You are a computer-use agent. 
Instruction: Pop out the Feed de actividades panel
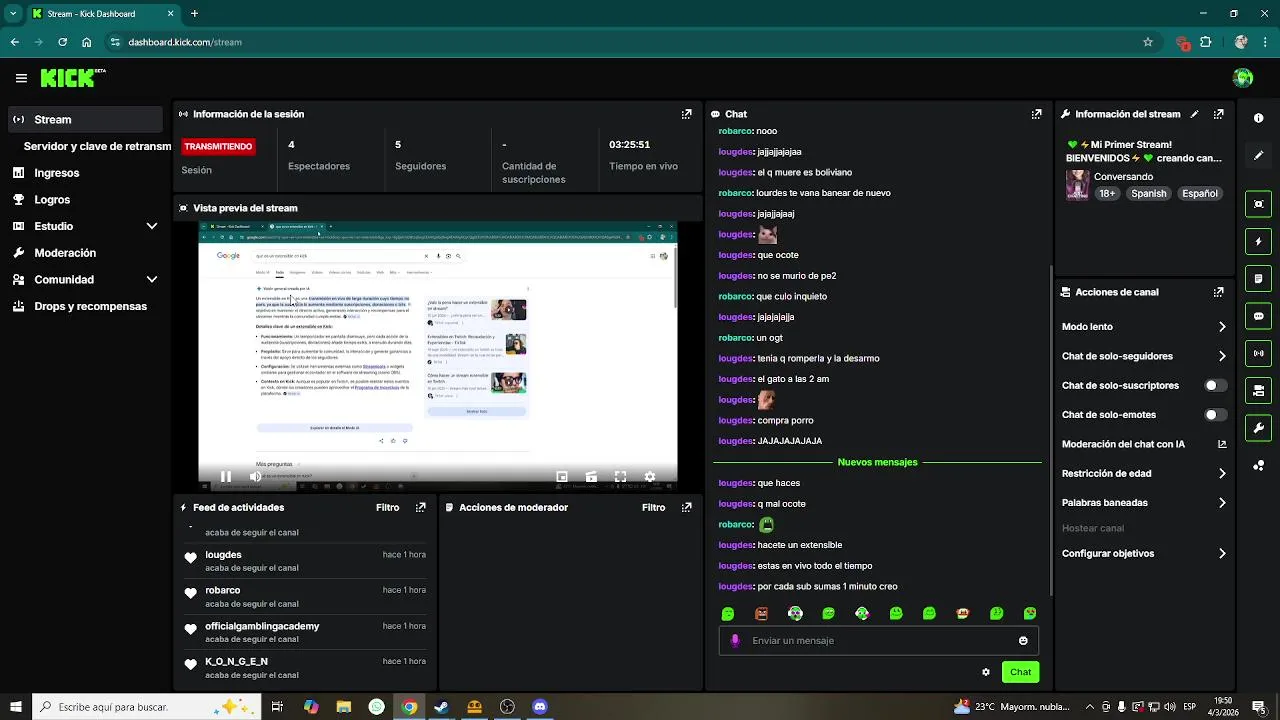pyautogui.click(x=420, y=507)
